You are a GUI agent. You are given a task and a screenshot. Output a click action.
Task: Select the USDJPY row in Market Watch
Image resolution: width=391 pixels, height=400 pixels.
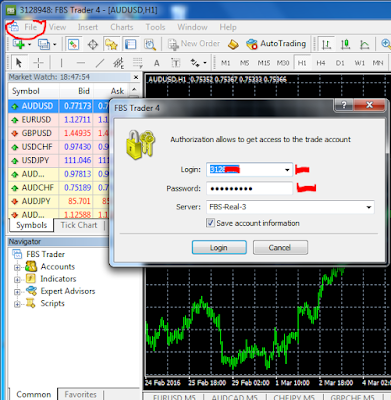(x=59, y=160)
